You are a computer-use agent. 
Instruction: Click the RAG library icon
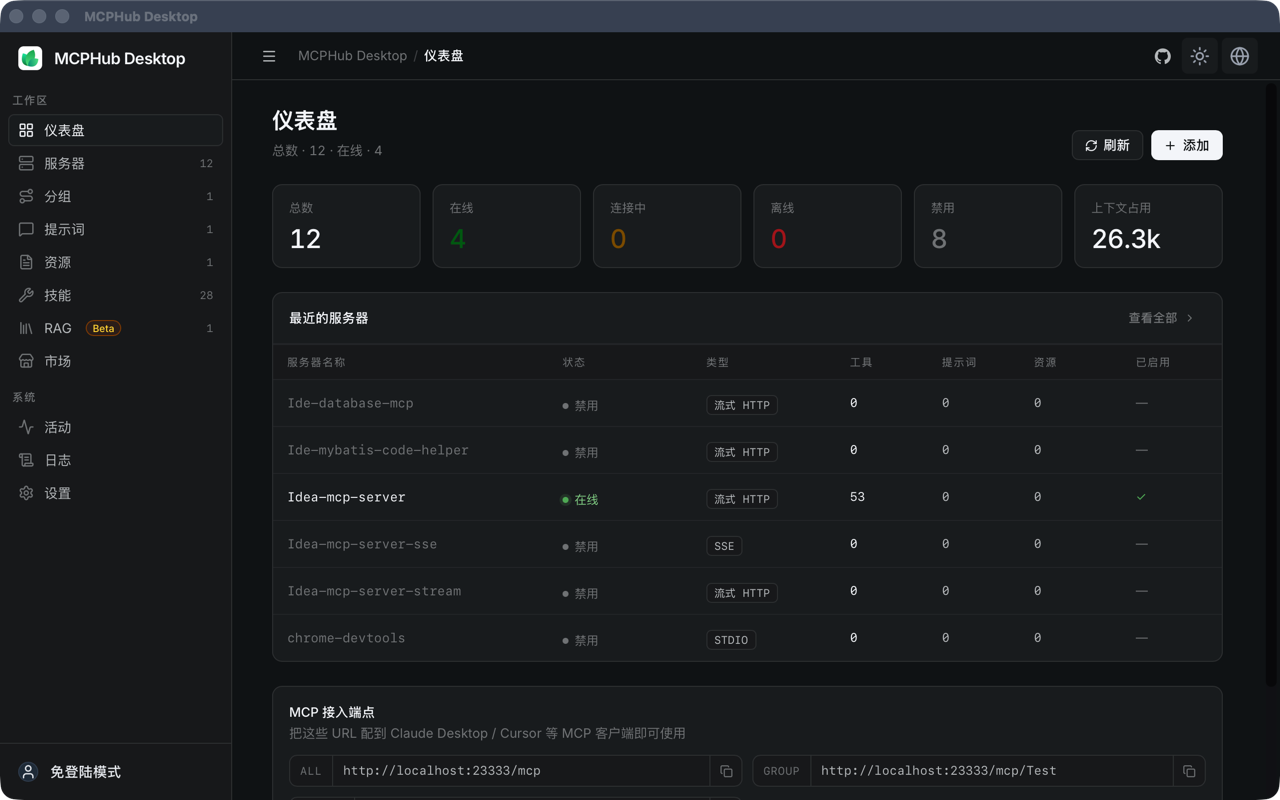[x=26, y=328]
